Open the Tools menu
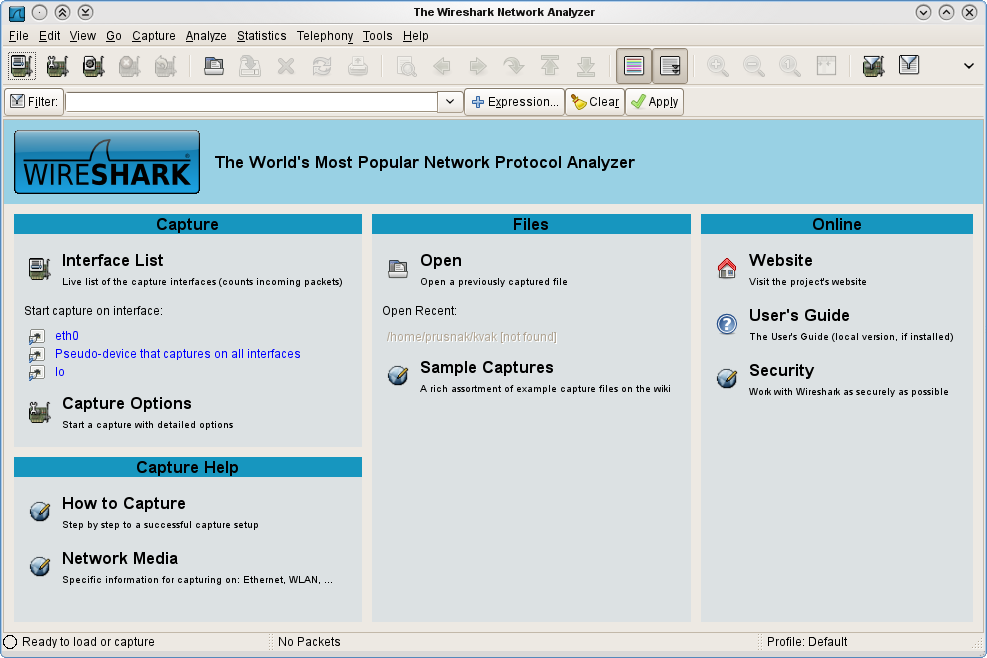Screen dimensions: 987x658 pos(377,36)
